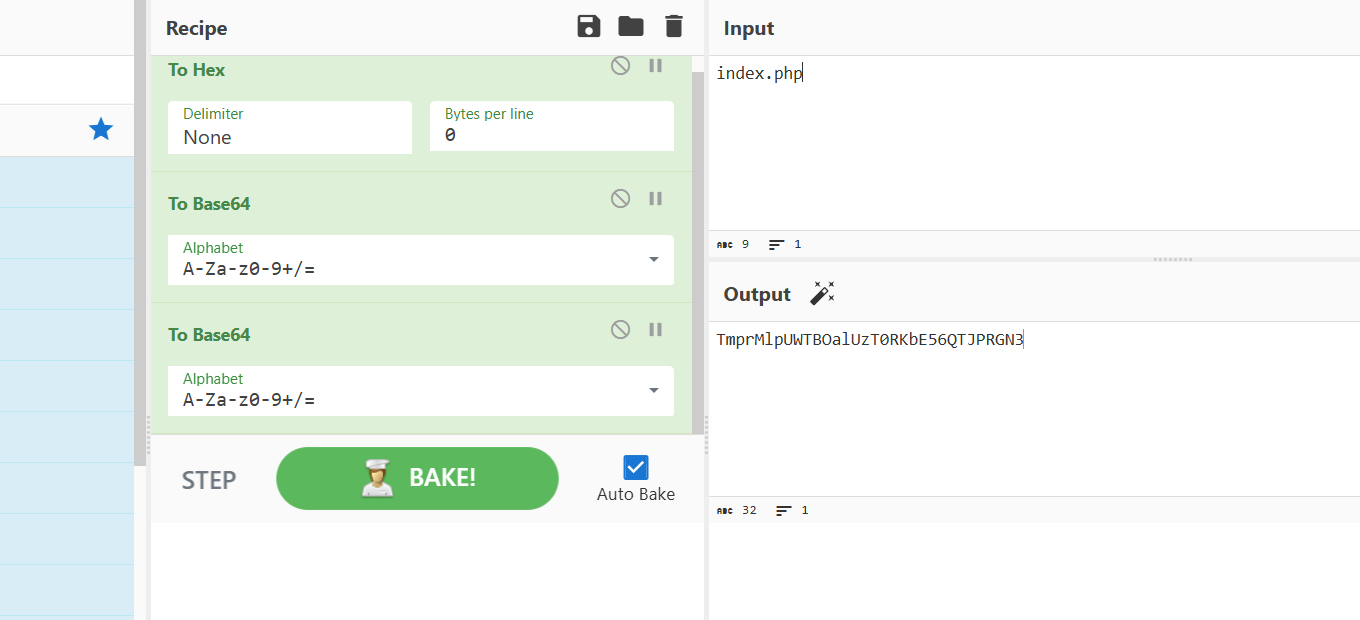Open the Load recipe folder icon
Screen dimensions: 1360x620
[631, 27]
